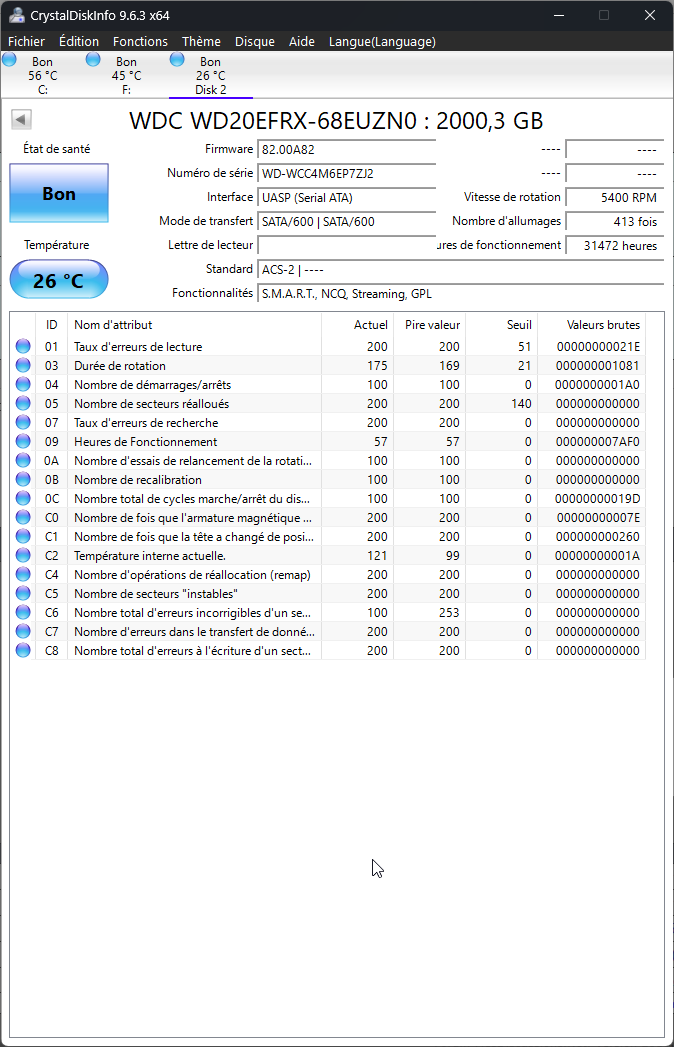Click the 26 °C temperature button
This screenshot has width=674, height=1047.
point(59,280)
